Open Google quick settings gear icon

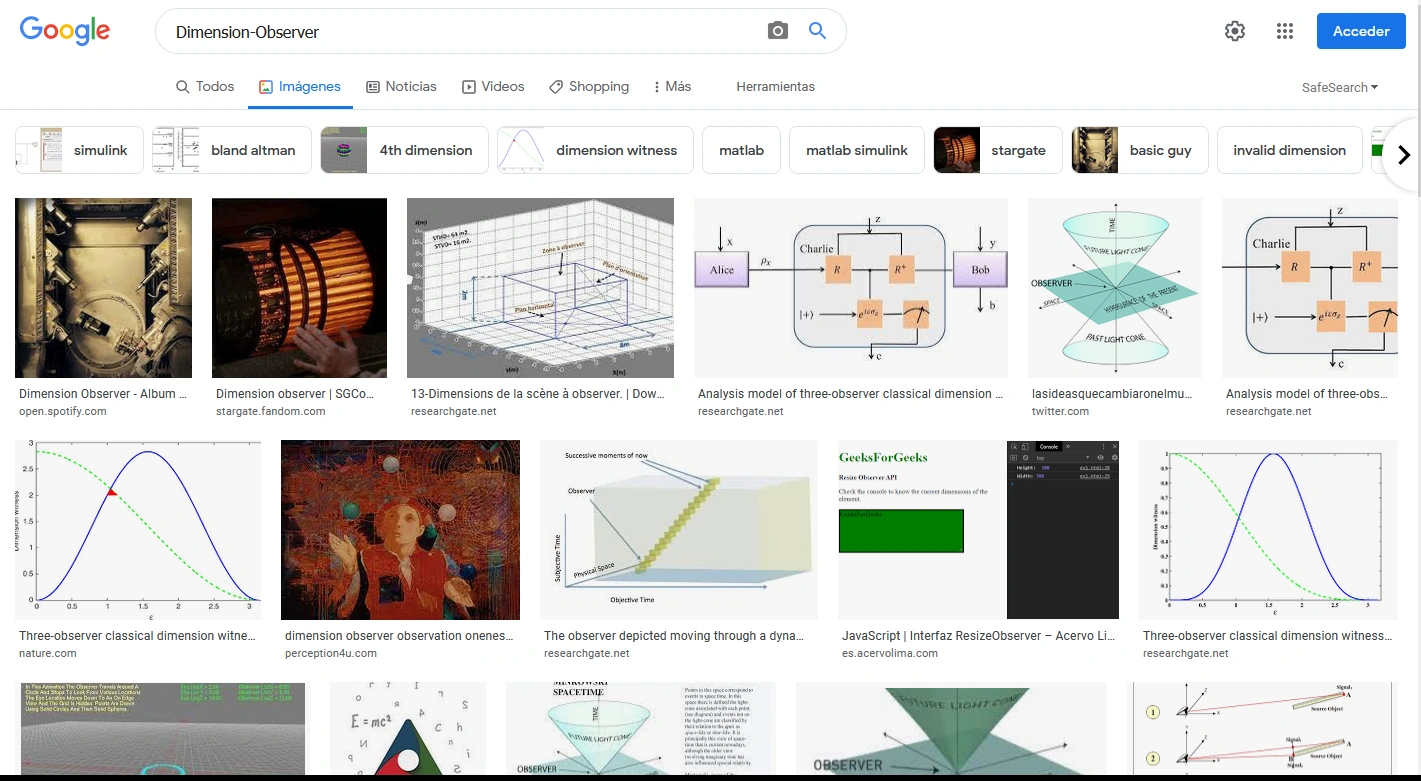pyautogui.click(x=1234, y=31)
